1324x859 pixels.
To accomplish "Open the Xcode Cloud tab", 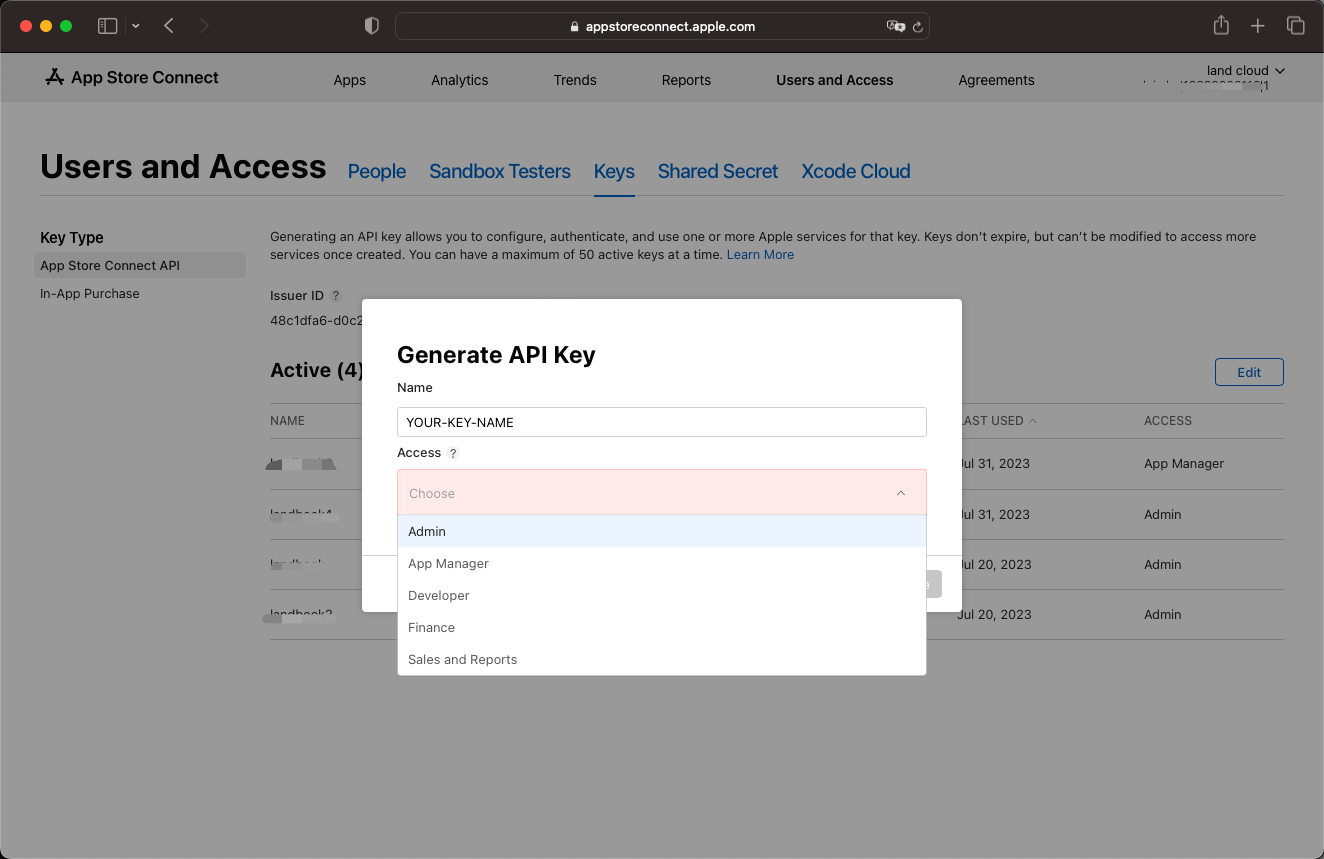I will click(856, 171).
